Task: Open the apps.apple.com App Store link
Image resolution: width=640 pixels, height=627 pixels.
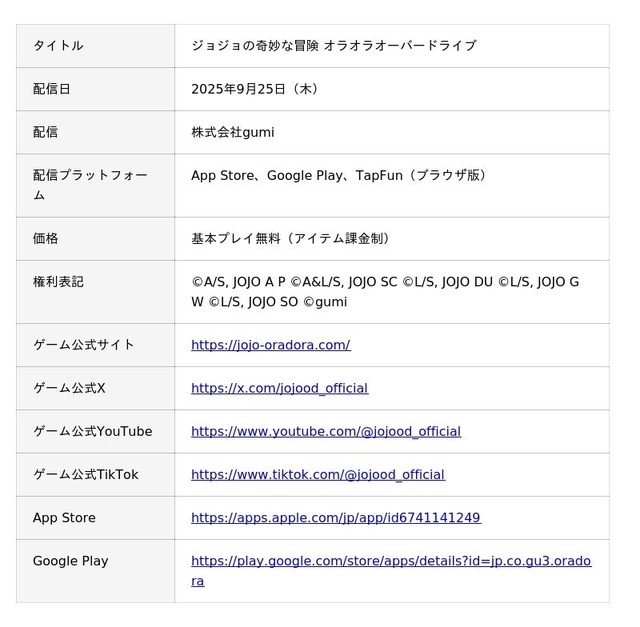Action: 336,518
